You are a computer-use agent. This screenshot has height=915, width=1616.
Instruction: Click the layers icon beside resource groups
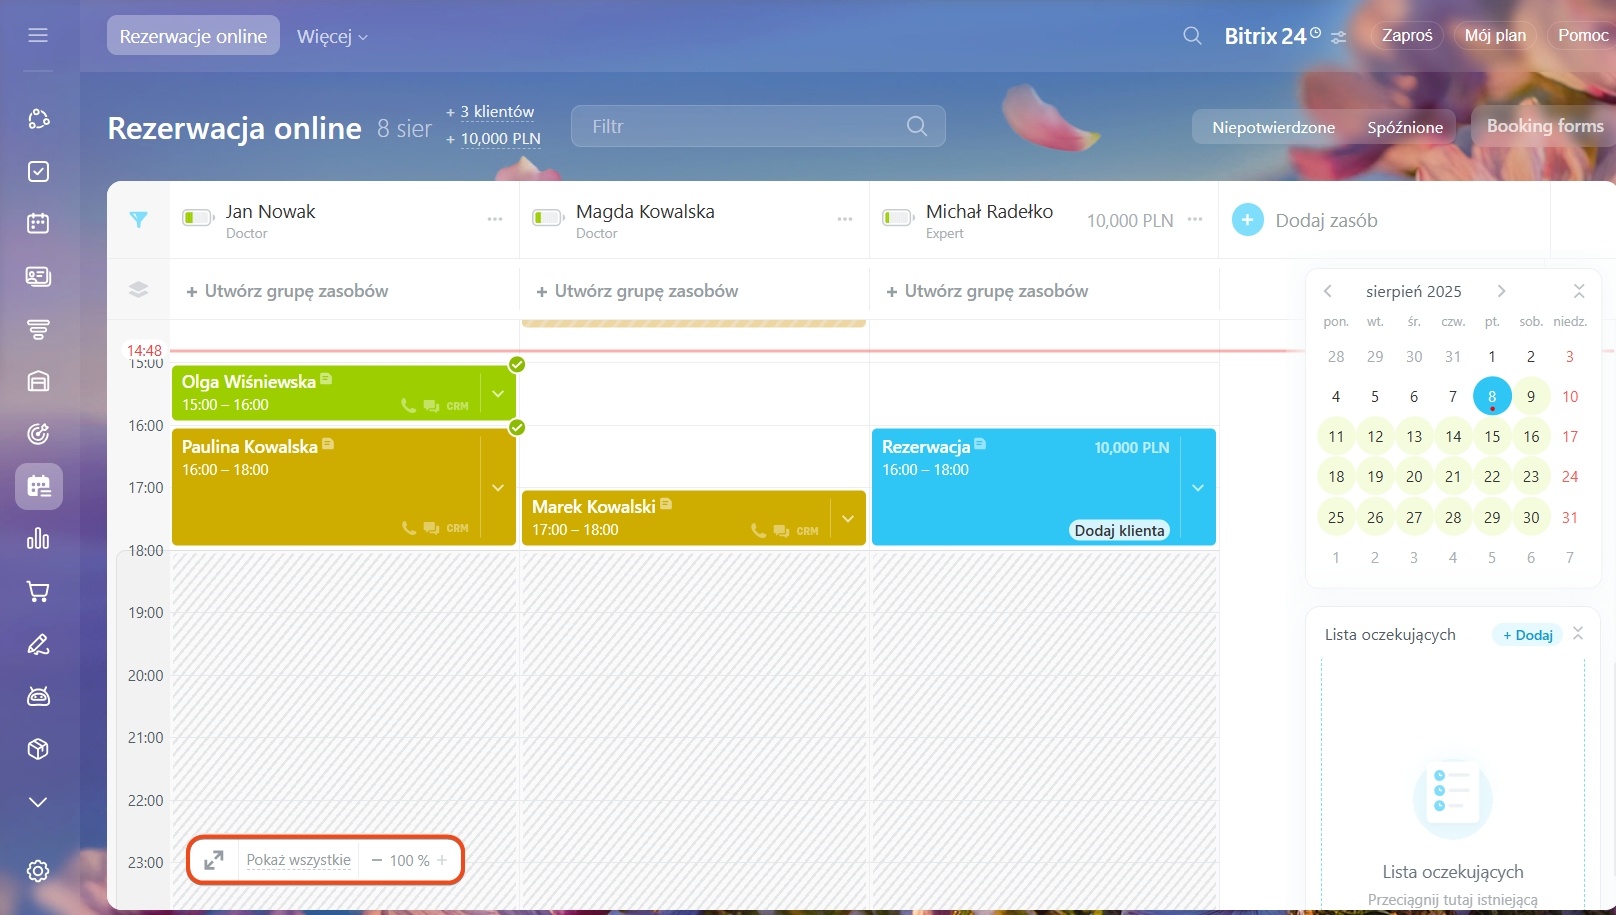[x=138, y=290]
